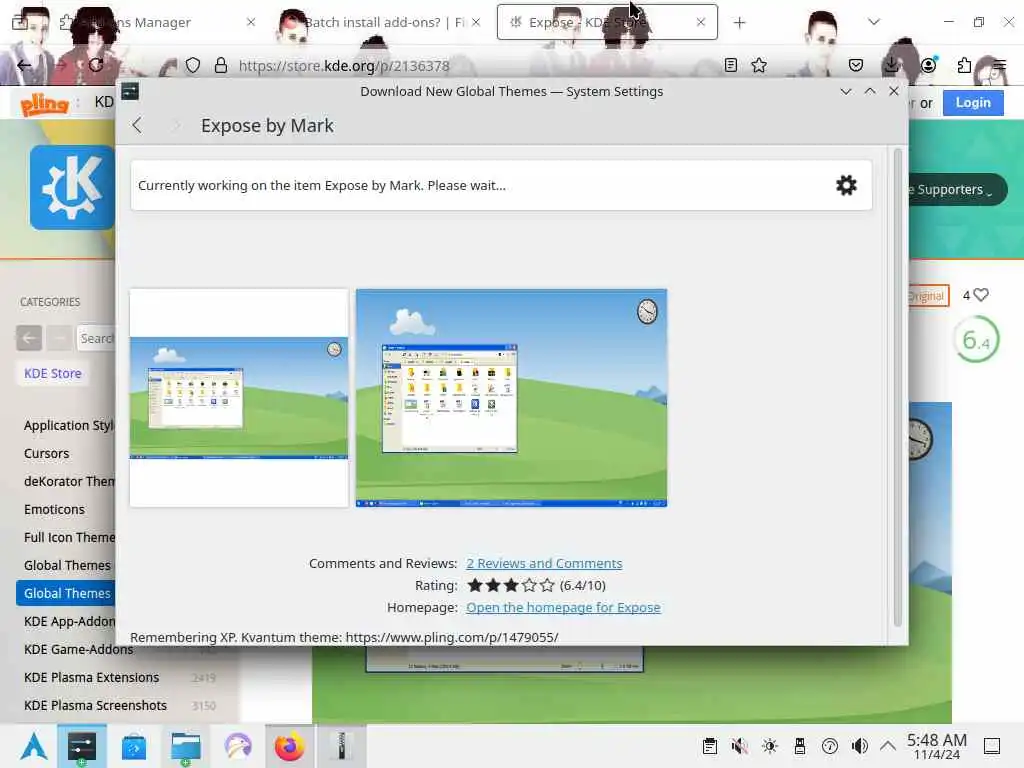Click the 5:48 AM clock
The width and height of the screenshot is (1024, 768).
click(936, 746)
